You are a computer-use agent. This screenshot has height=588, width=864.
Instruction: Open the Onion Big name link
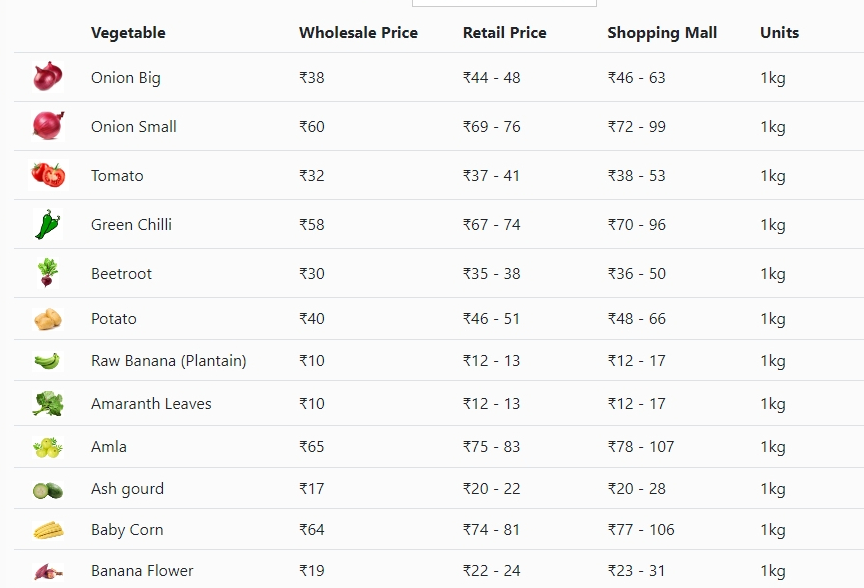point(126,78)
